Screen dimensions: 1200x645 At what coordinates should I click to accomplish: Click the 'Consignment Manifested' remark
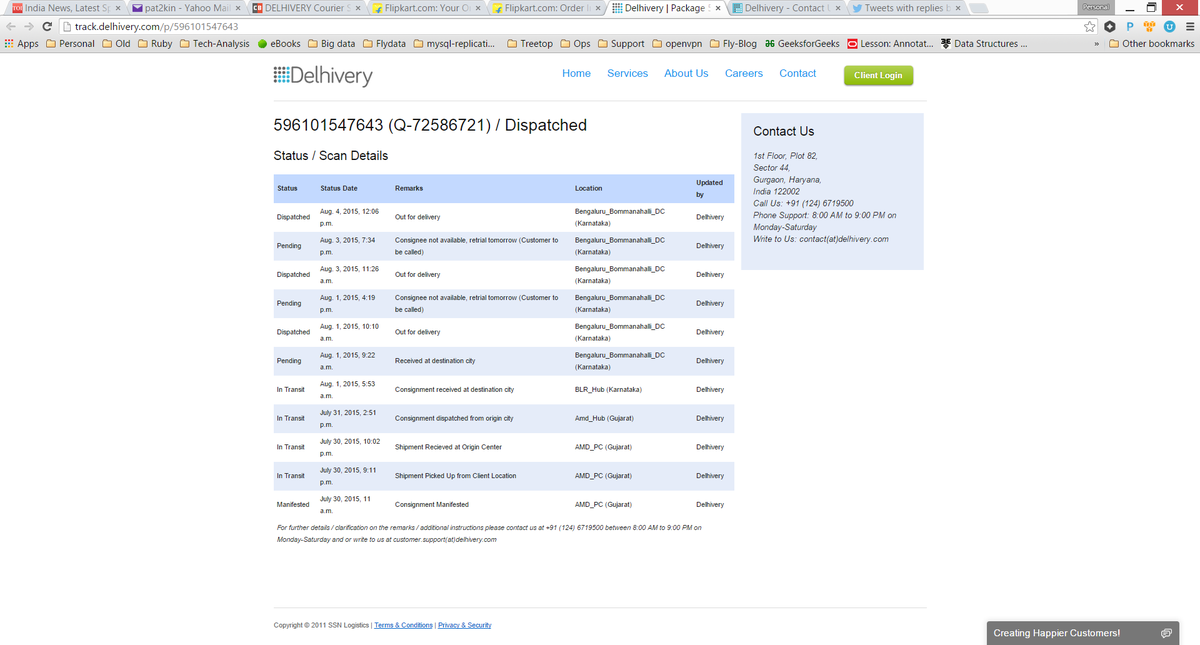coord(432,505)
